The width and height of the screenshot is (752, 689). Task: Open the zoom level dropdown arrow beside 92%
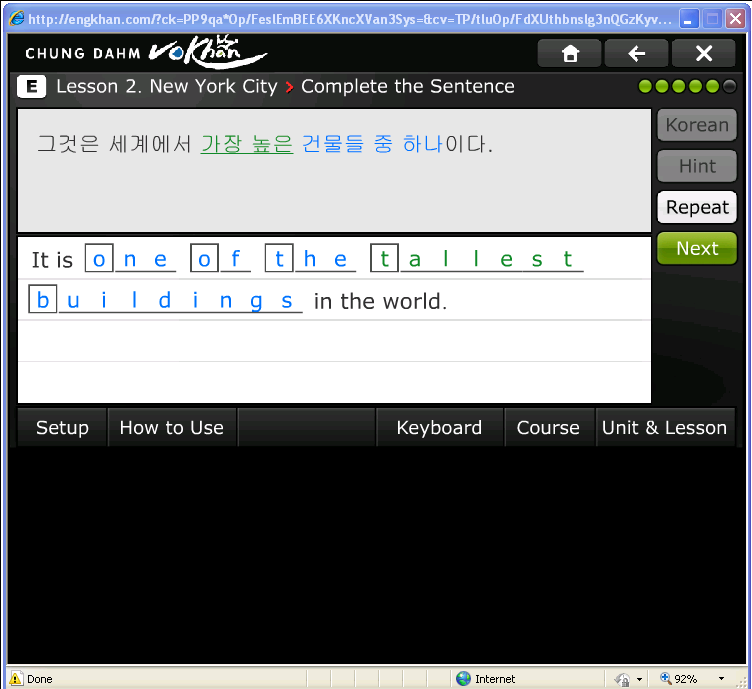click(721, 678)
